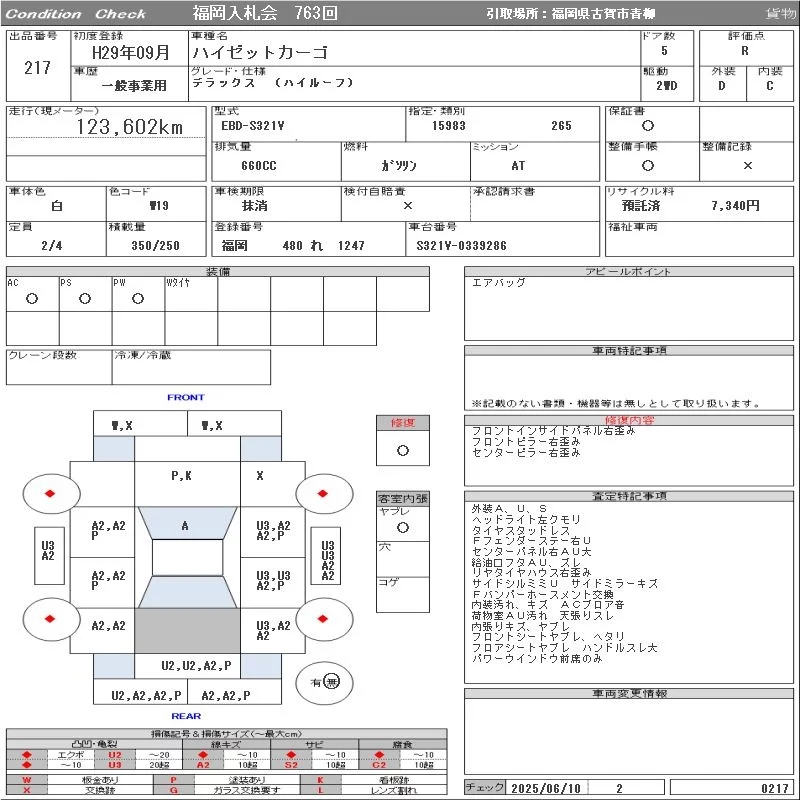Click the エアバッグ appeal point
800x800 pixels.
point(498,283)
